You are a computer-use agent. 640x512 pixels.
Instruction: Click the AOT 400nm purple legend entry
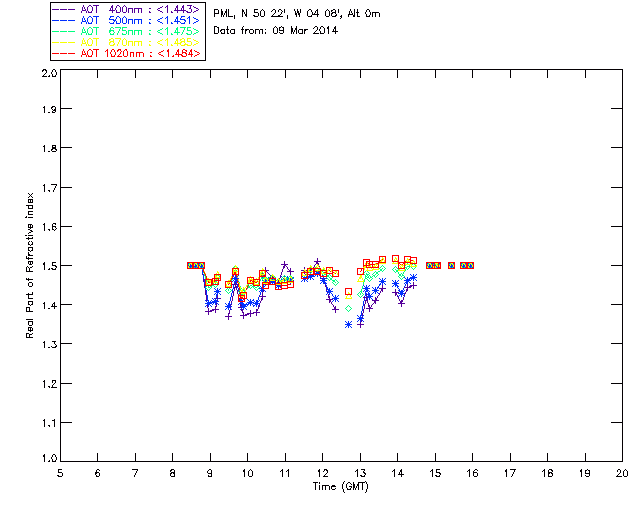pyautogui.click(x=126, y=9)
